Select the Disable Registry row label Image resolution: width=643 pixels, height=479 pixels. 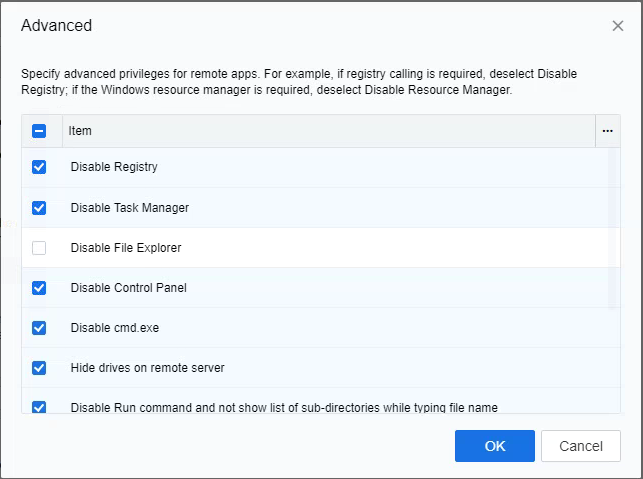point(114,167)
